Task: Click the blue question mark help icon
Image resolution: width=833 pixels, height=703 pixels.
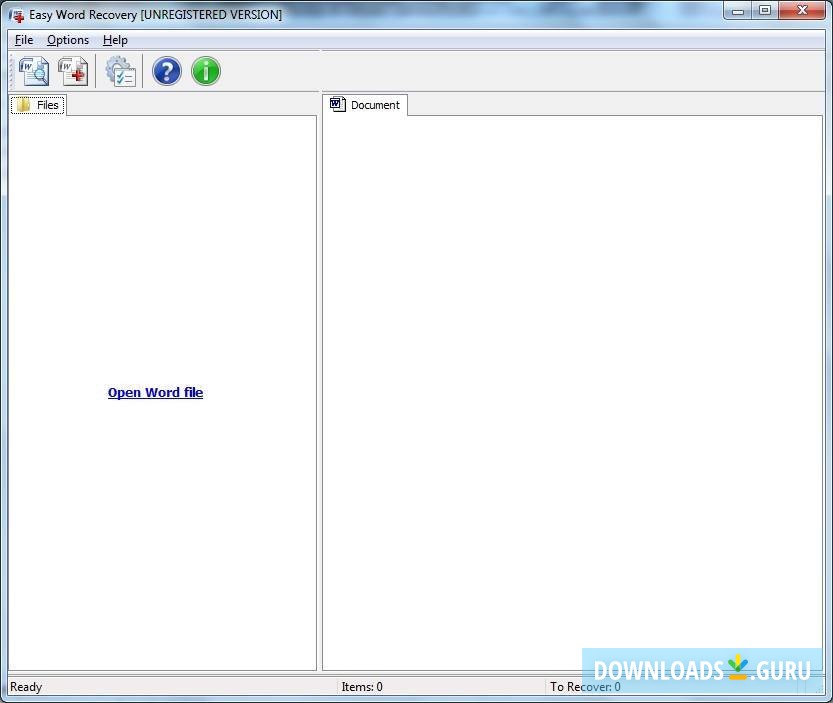Action: coord(167,71)
